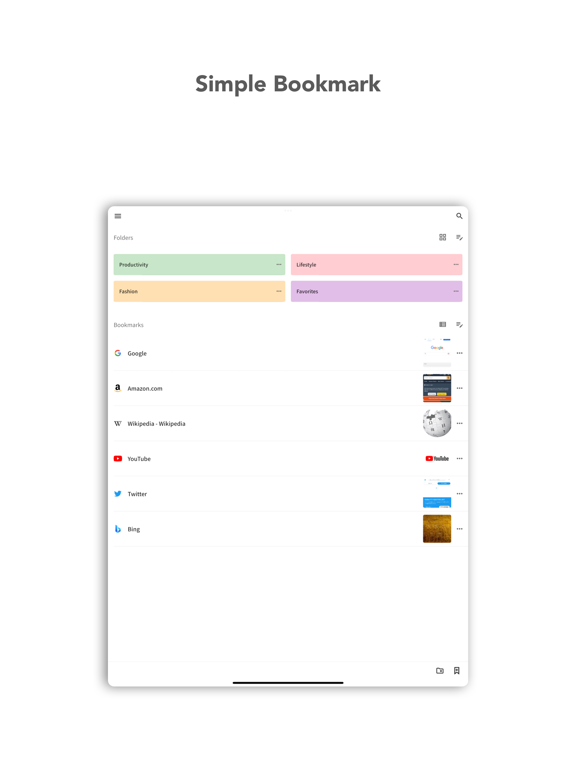
Task: Open Favorites folder more options
Action: click(x=456, y=291)
